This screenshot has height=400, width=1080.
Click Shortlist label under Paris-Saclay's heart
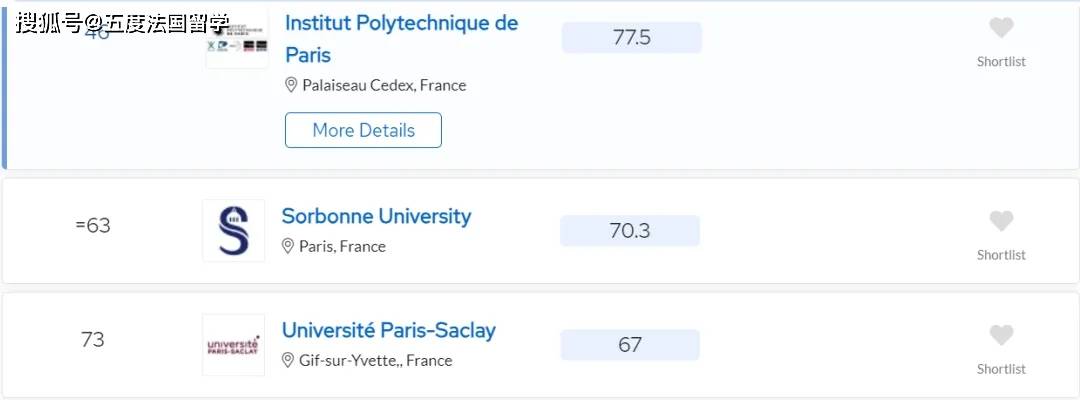1001,369
